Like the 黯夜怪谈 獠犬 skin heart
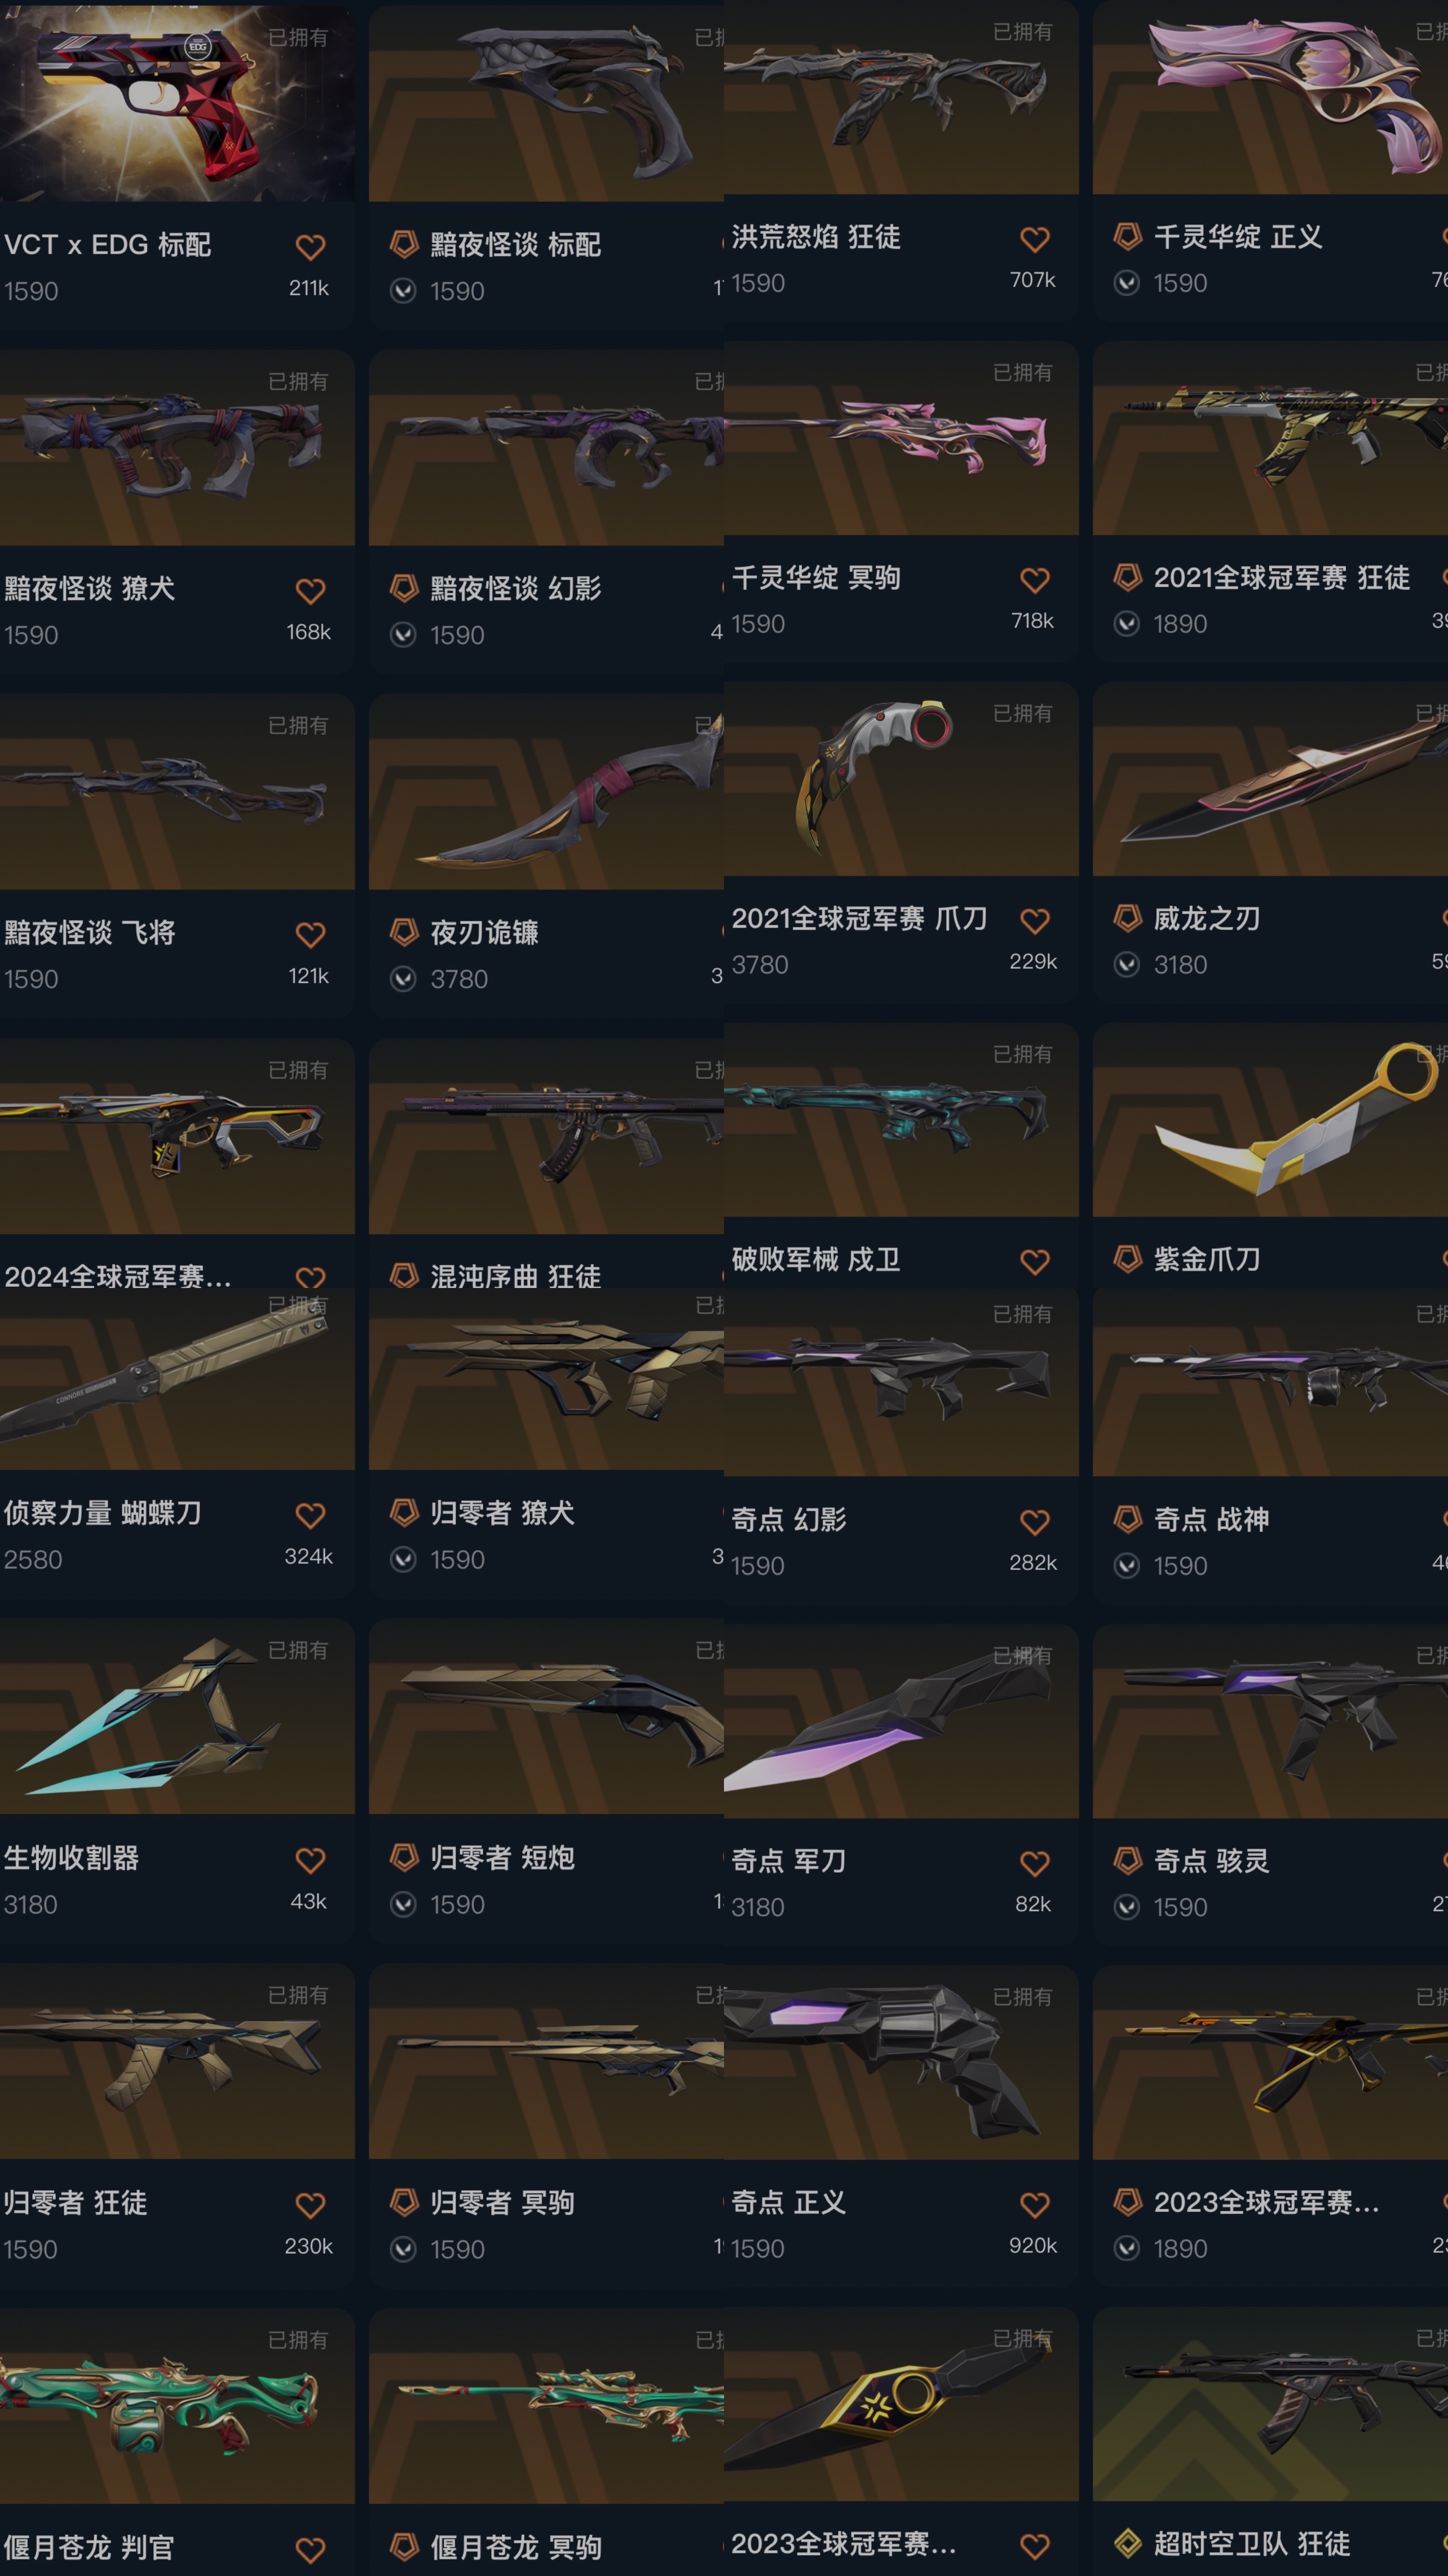The image size is (1448, 2576). click(310, 591)
